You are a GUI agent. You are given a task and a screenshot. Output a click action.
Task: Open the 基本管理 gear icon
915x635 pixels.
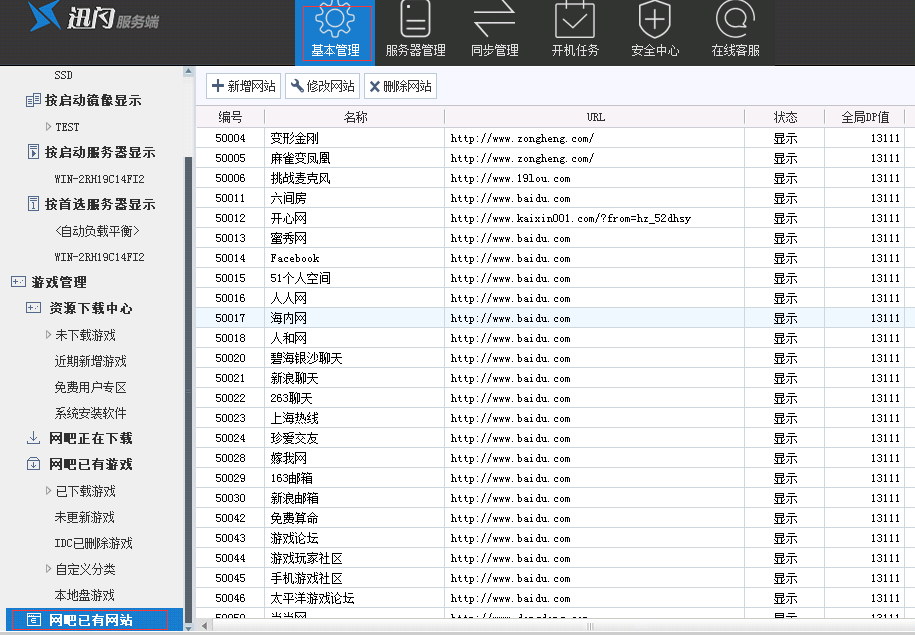pos(334,20)
